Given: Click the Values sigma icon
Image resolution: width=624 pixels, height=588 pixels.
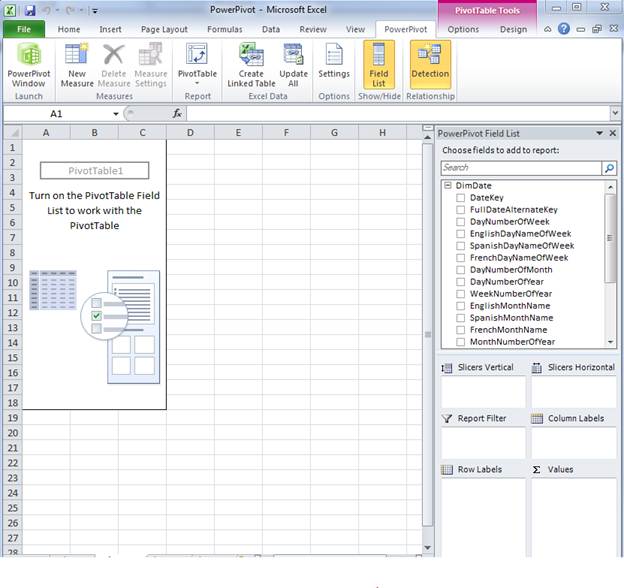Looking at the screenshot, I should tap(536, 469).
